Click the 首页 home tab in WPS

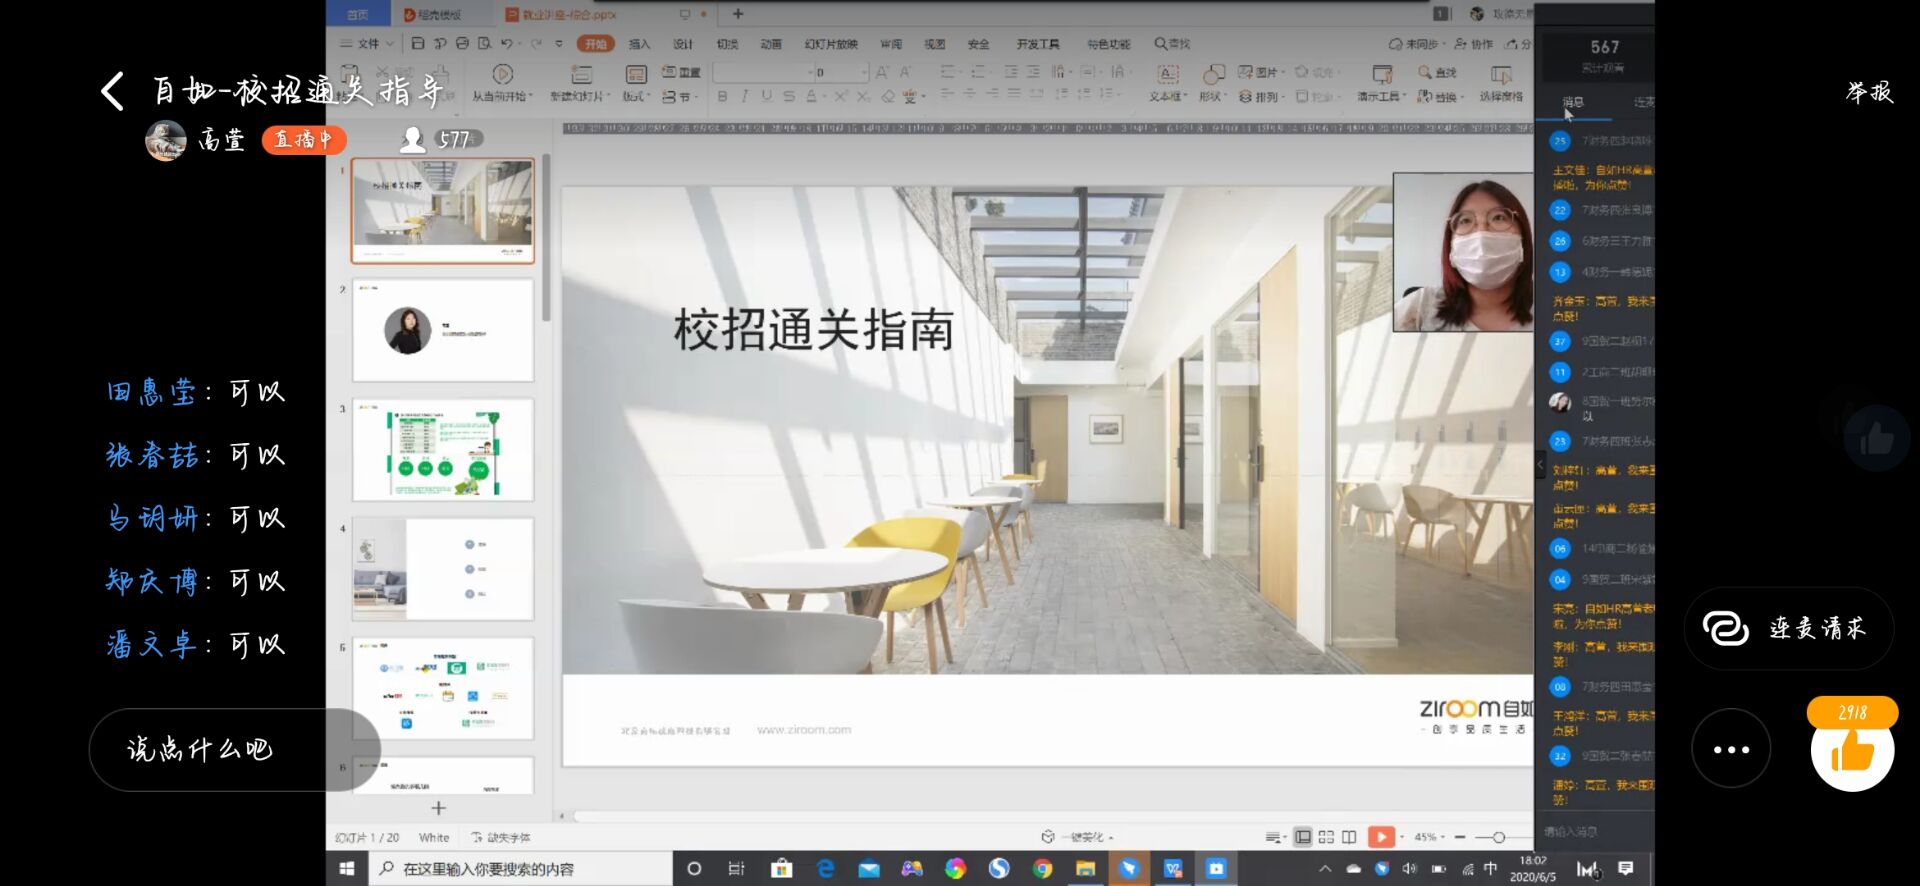357,14
